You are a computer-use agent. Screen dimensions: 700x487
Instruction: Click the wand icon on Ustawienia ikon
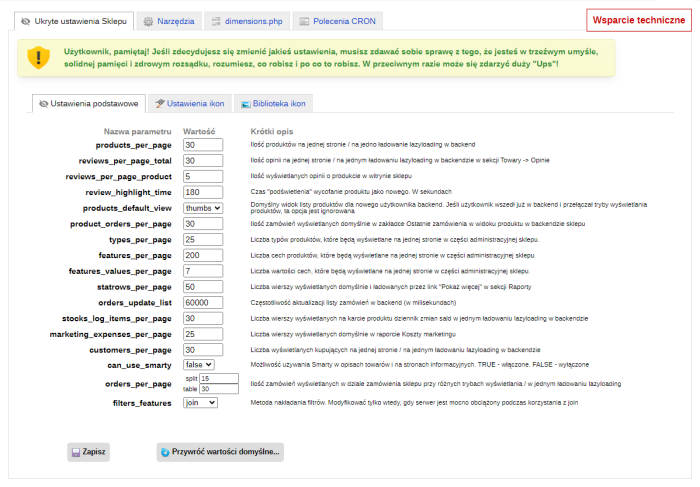tap(158, 103)
